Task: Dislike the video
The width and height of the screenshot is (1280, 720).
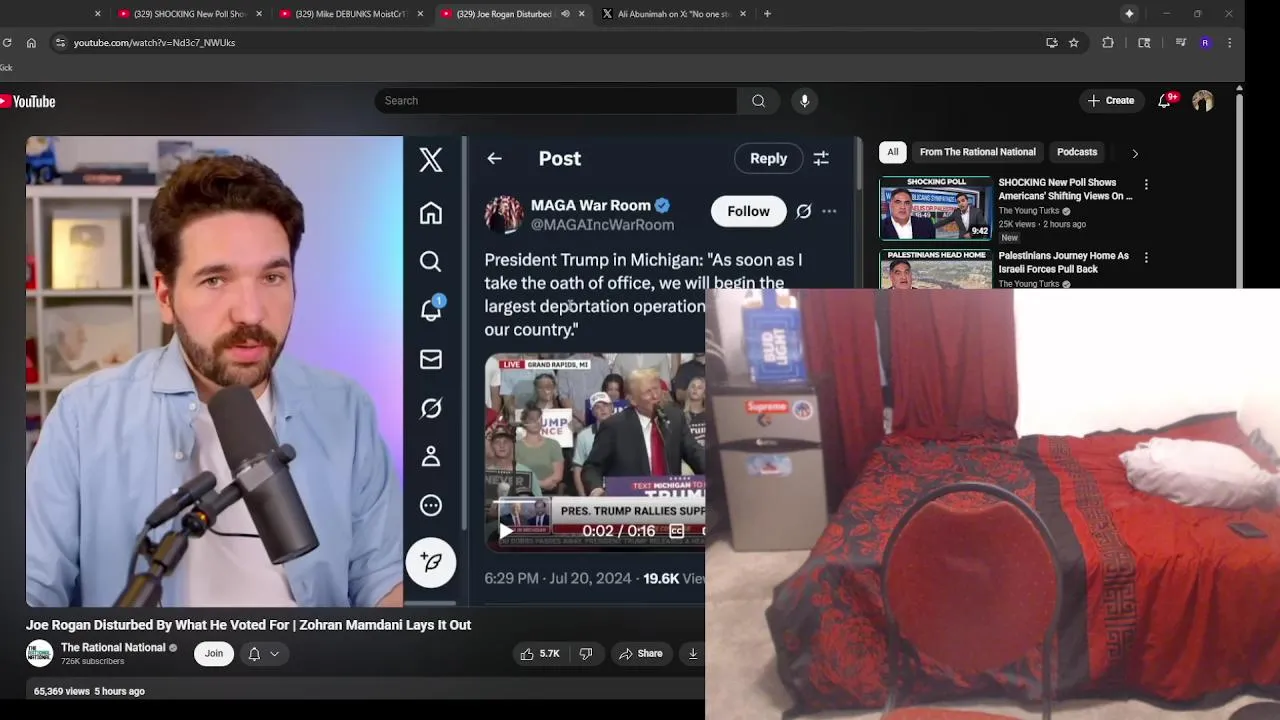Action: click(x=586, y=654)
